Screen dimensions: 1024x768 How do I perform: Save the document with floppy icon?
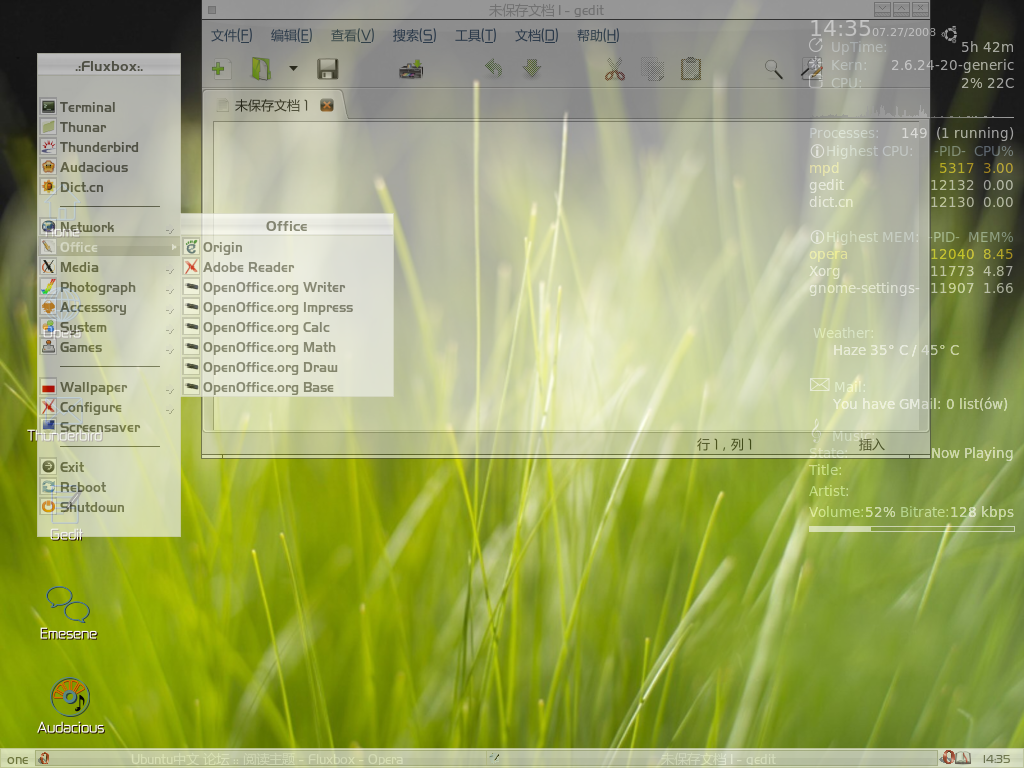tap(327, 69)
